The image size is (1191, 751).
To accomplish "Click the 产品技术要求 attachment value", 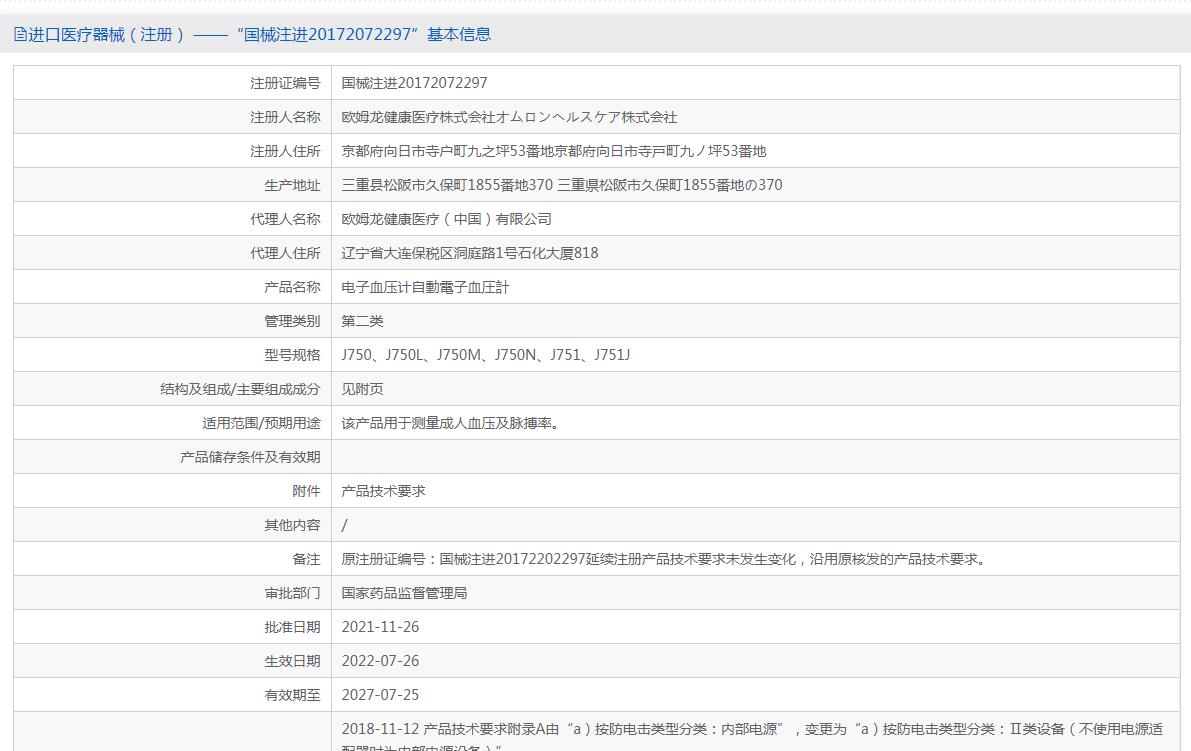I will pyautogui.click(x=384, y=491).
